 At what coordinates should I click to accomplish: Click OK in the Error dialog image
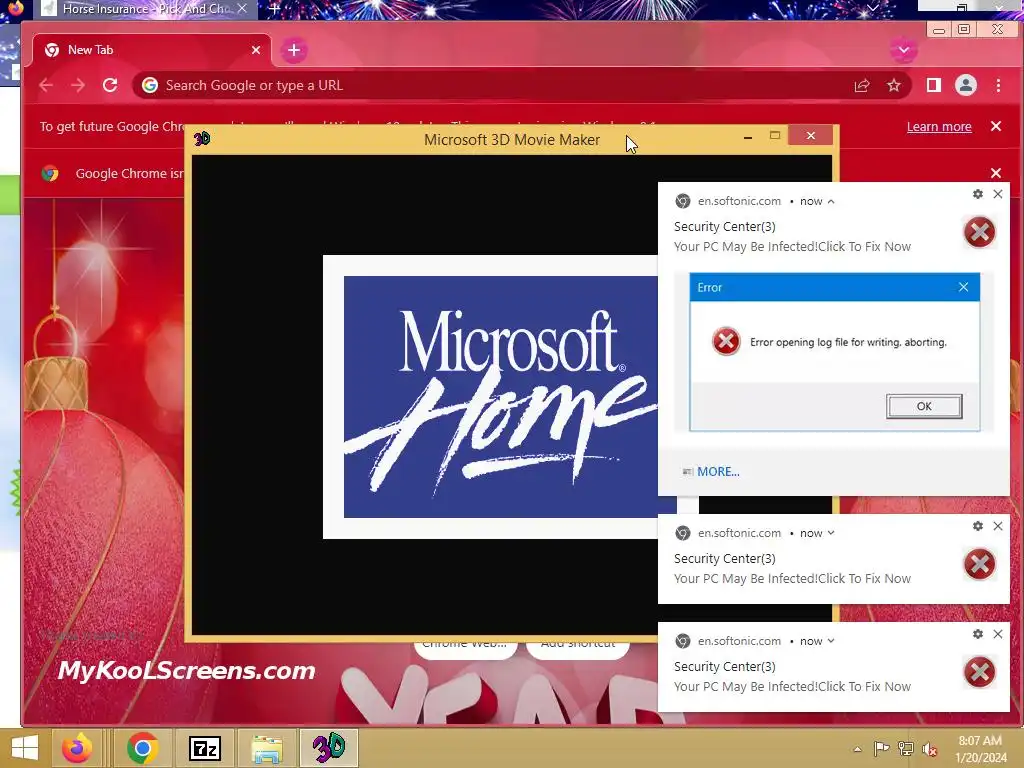(x=924, y=406)
